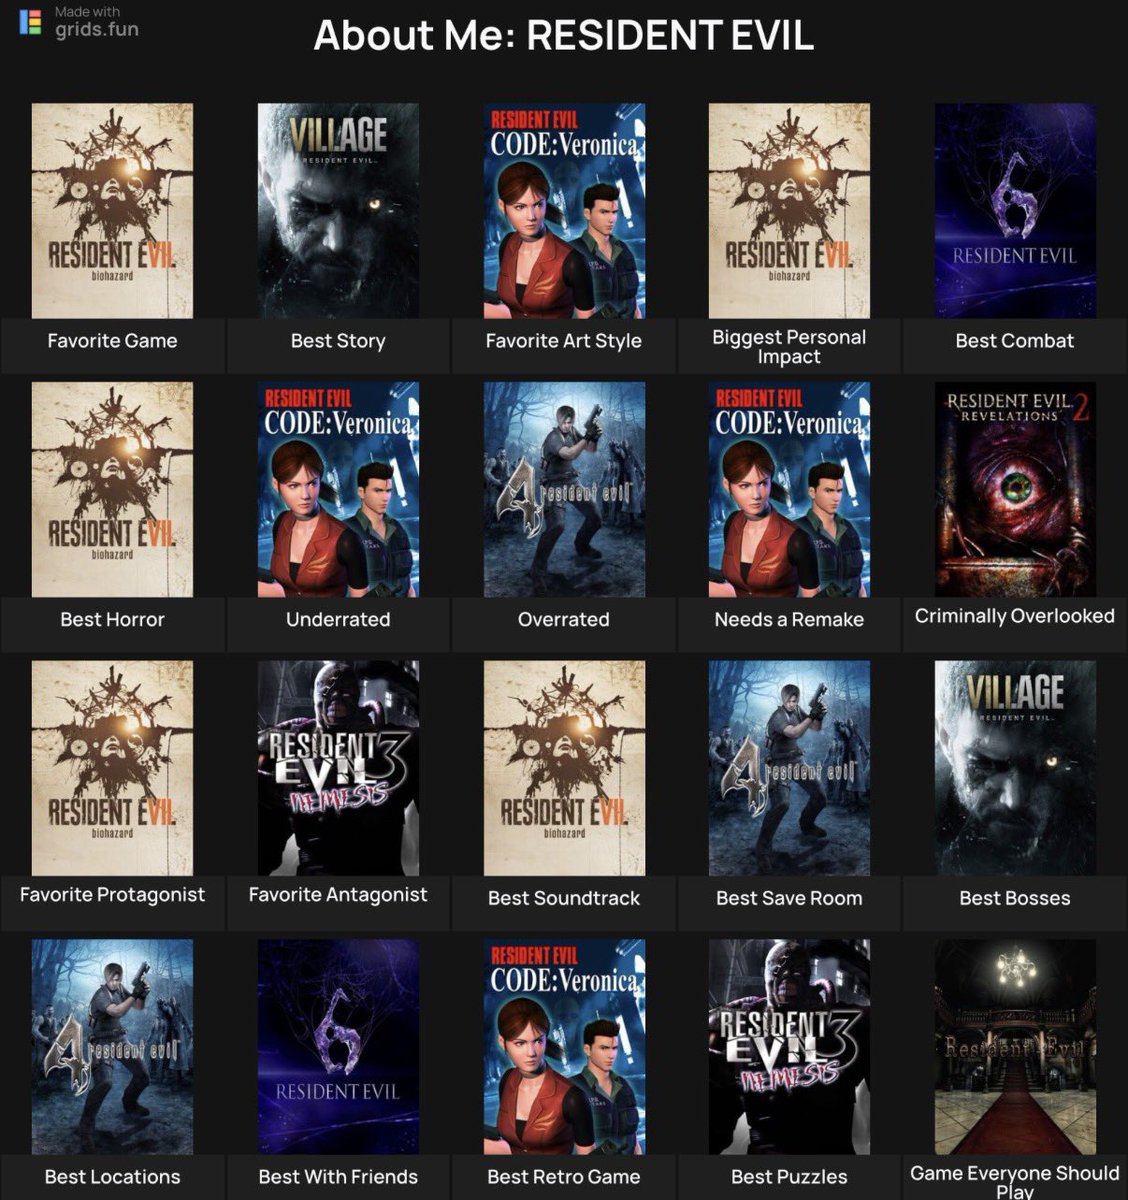Select the Best Horror cover image
Image resolution: width=1128 pixels, height=1200 pixels.
tap(112, 489)
